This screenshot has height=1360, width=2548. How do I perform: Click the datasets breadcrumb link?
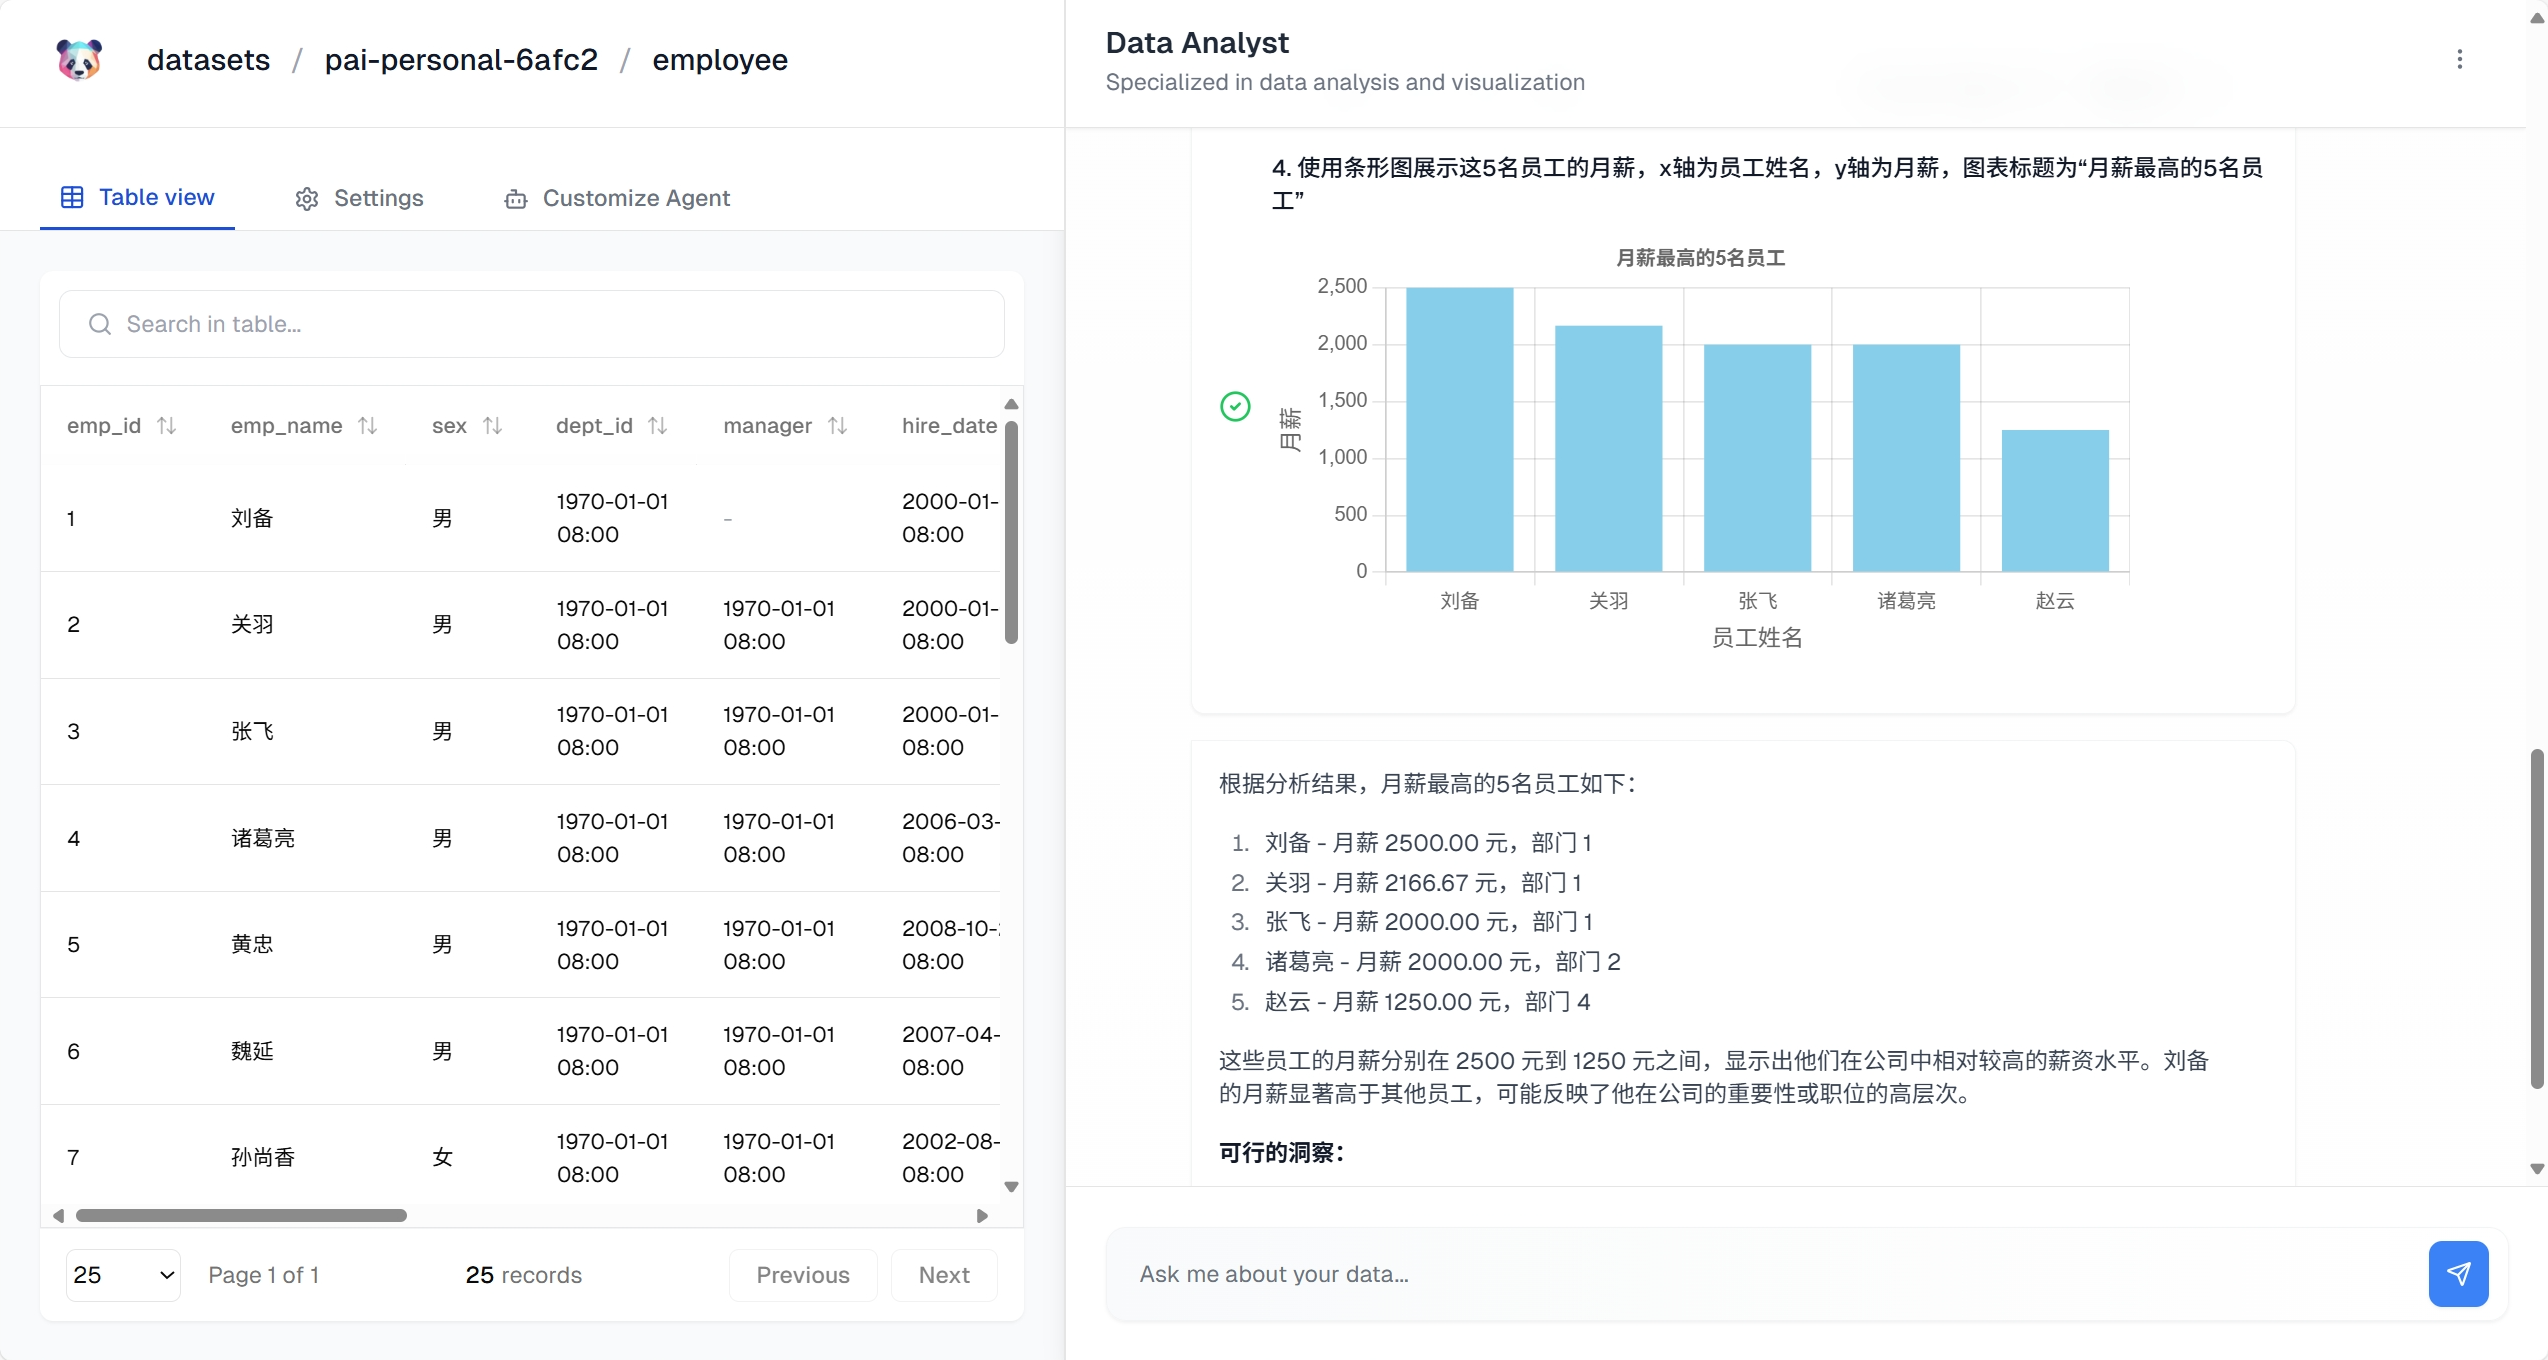(x=208, y=60)
